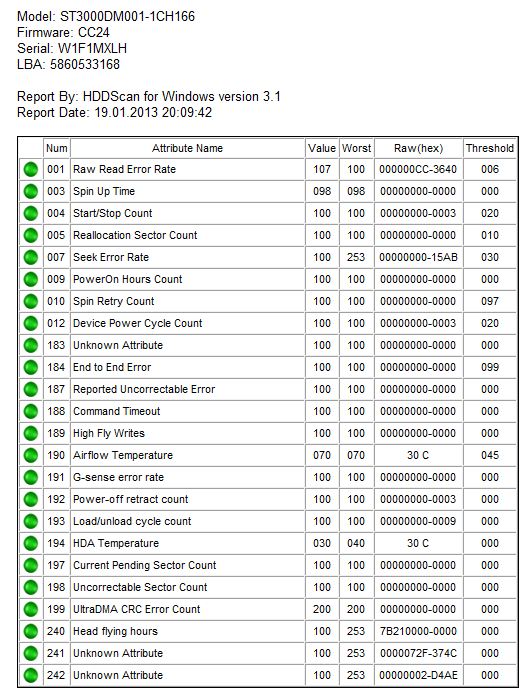Click the Raw Read Error Rate threshold 006
Image resolution: width=529 pixels, height=697 pixels.
pyautogui.click(x=490, y=169)
